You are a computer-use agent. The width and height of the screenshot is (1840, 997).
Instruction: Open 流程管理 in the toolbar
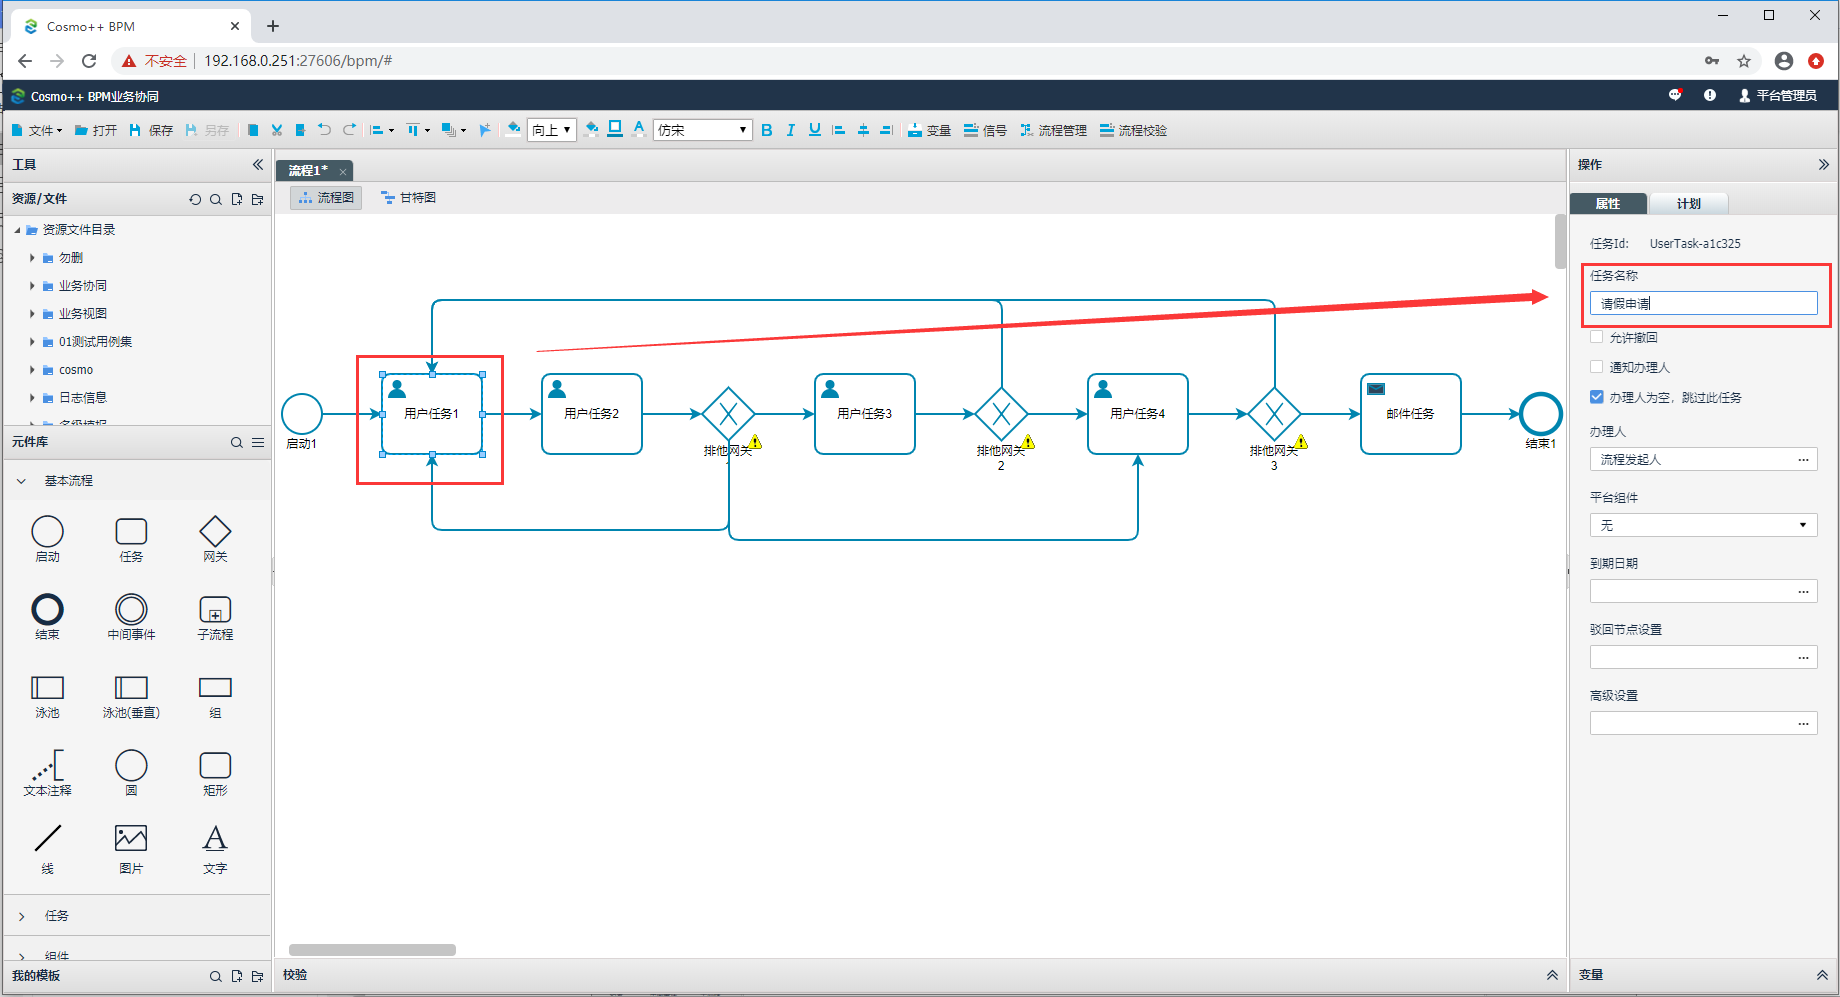[x=1053, y=130]
